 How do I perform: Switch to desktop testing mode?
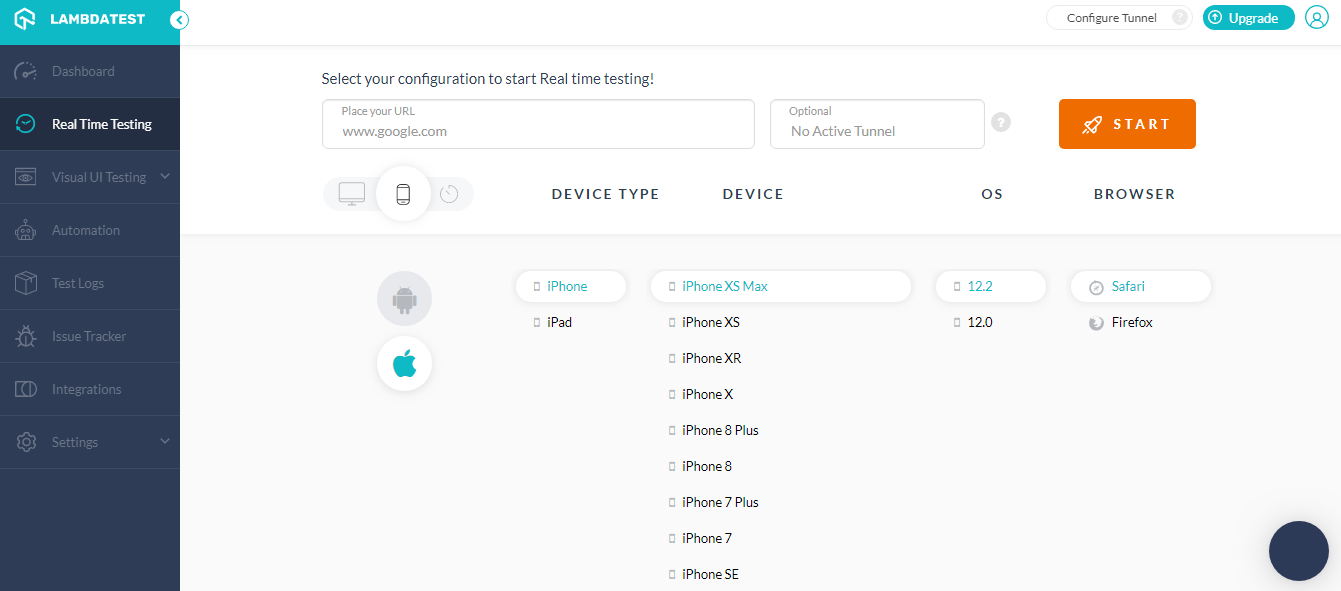tap(351, 193)
